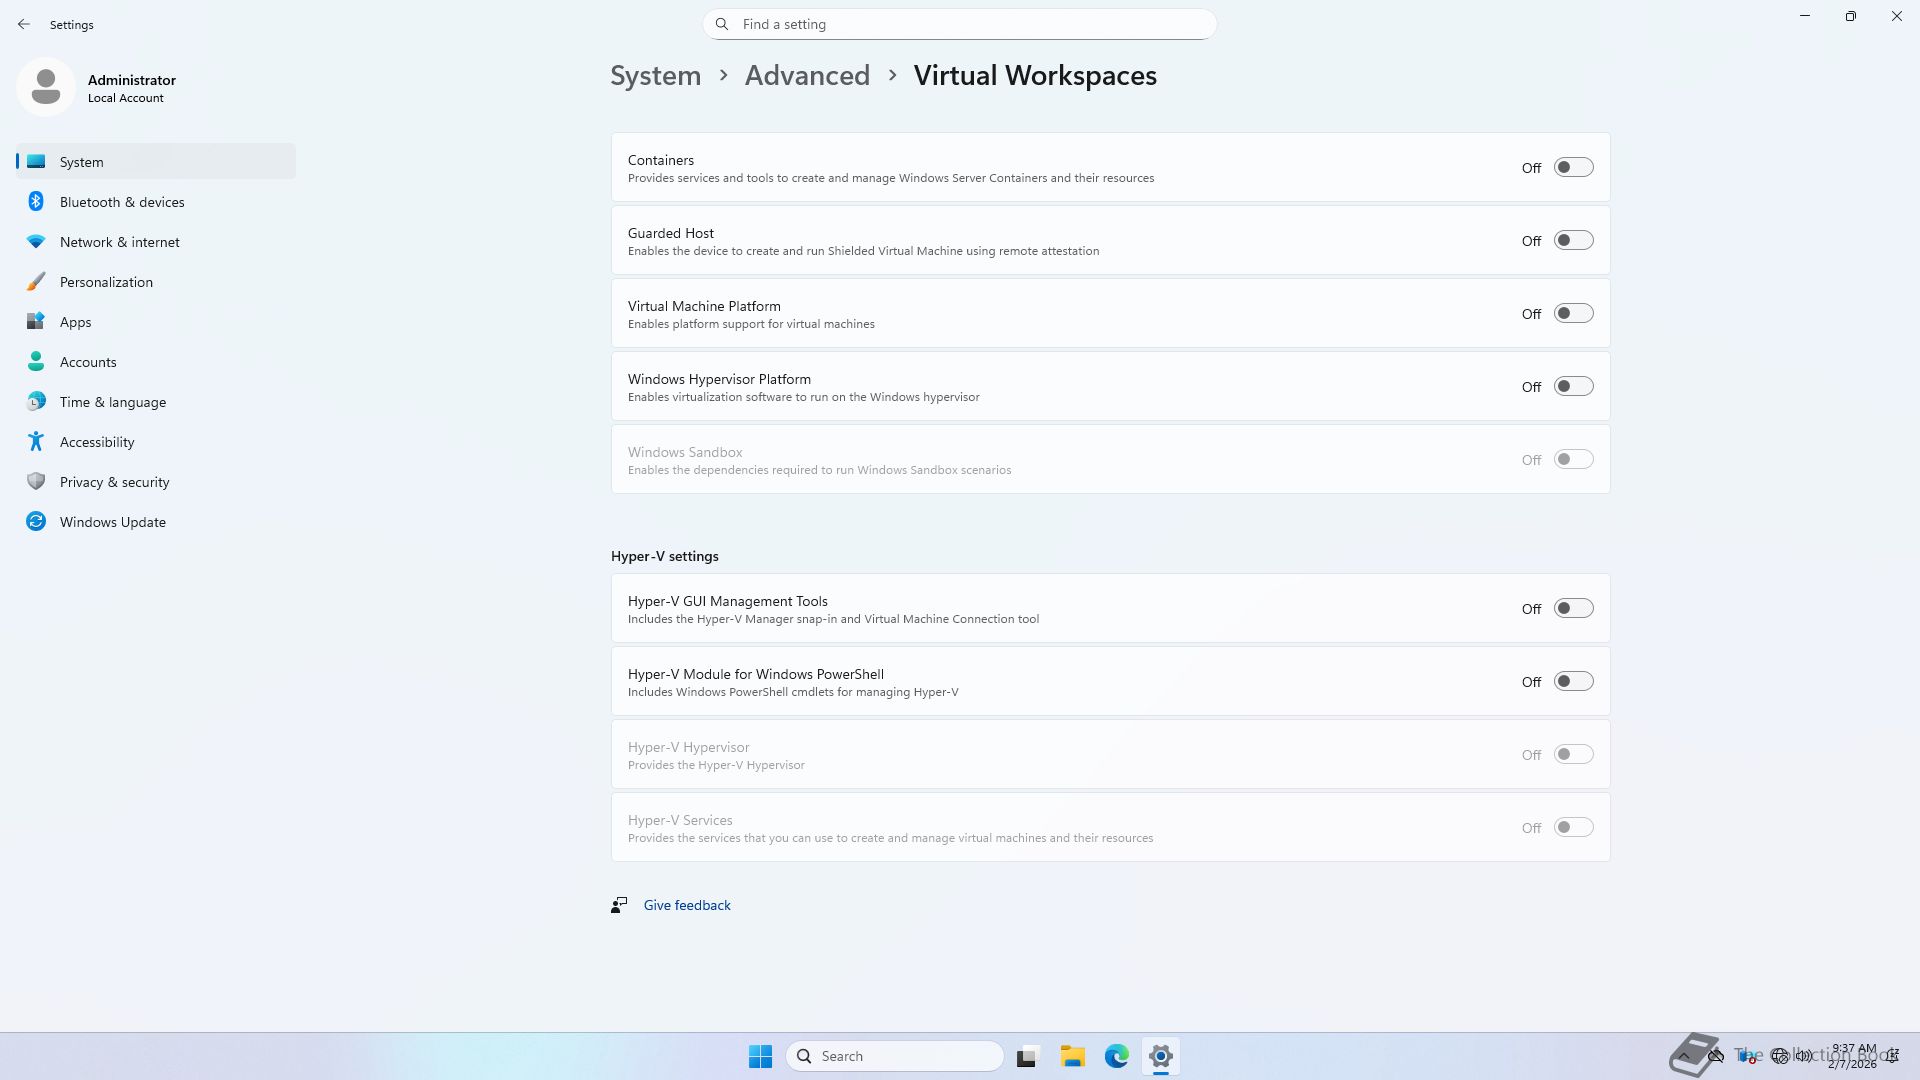Screen dimensions: 1920x1080
Task: Turn on Virtual Machine Platform
Action: coord(1573,314)
